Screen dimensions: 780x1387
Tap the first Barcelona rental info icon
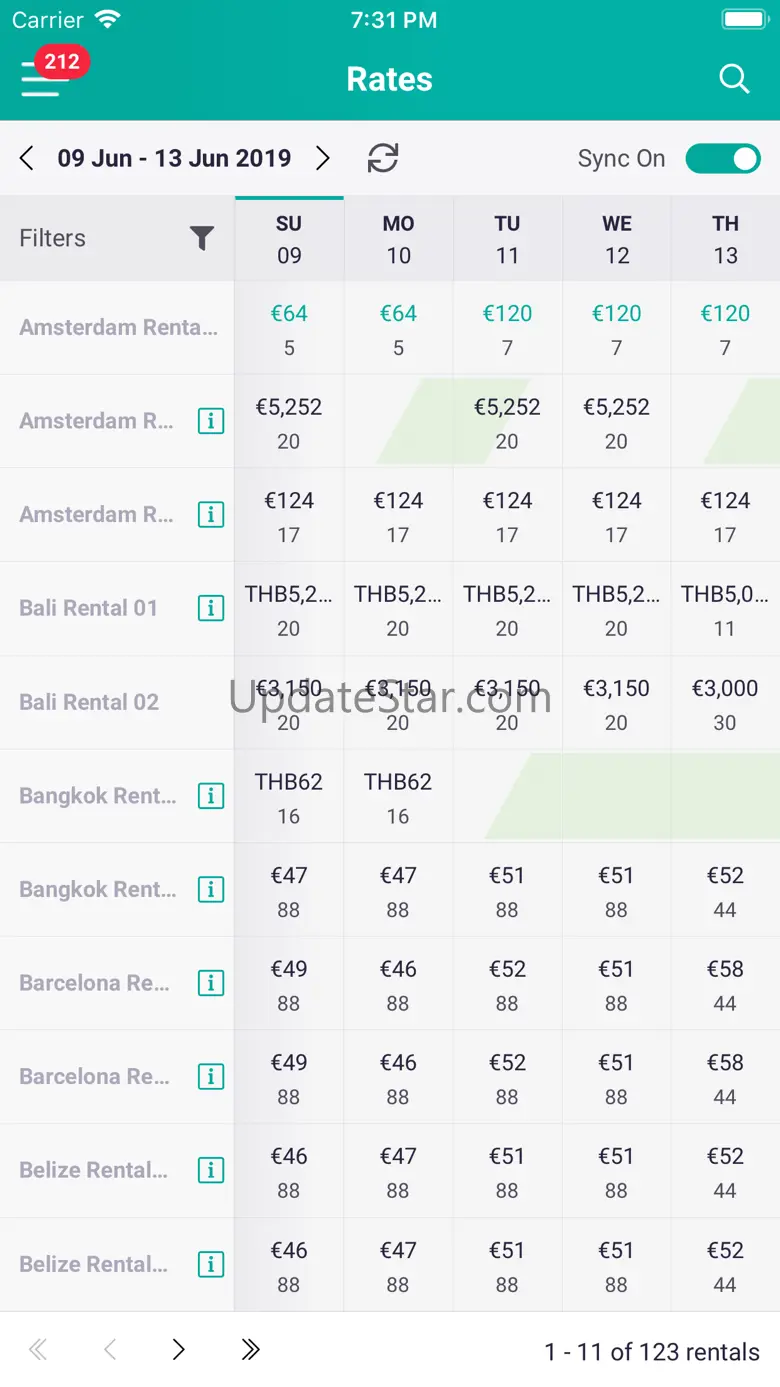coord(210,983)
